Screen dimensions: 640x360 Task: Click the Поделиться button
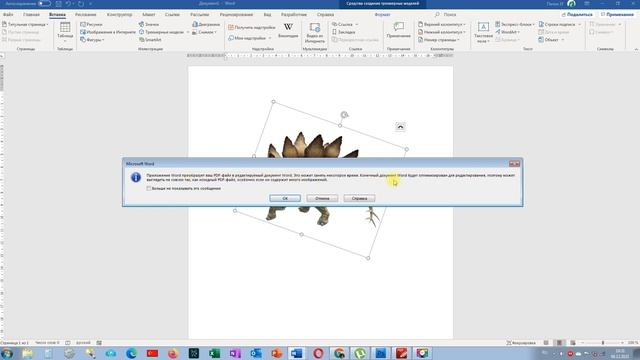[577, 15]
